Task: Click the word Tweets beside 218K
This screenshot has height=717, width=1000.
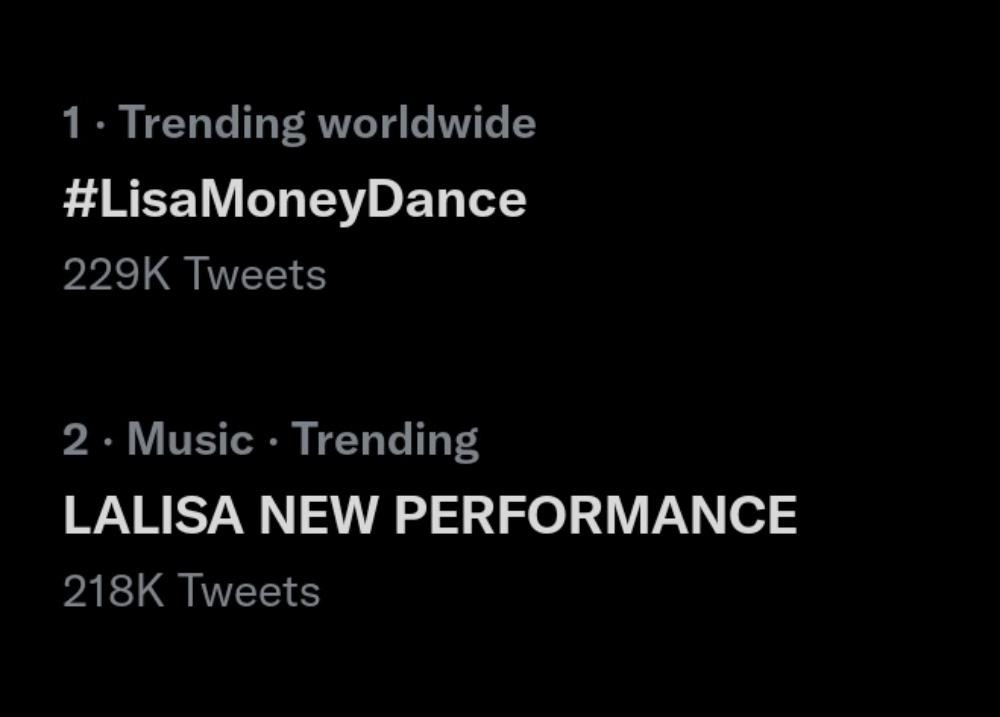Action: coord(250,591)
